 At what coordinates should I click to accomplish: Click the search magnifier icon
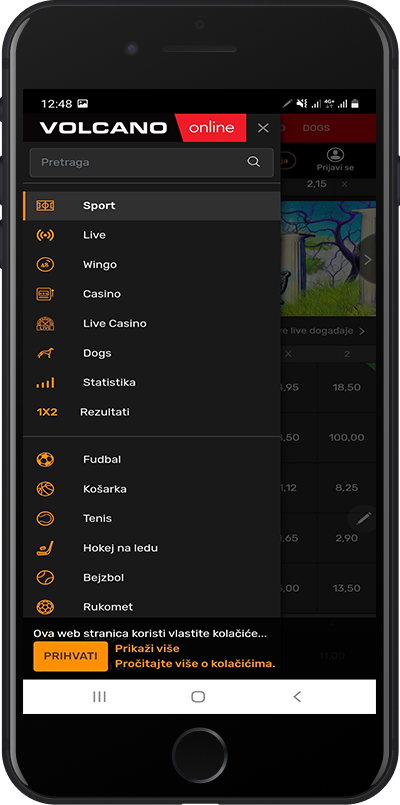[253, 162]
